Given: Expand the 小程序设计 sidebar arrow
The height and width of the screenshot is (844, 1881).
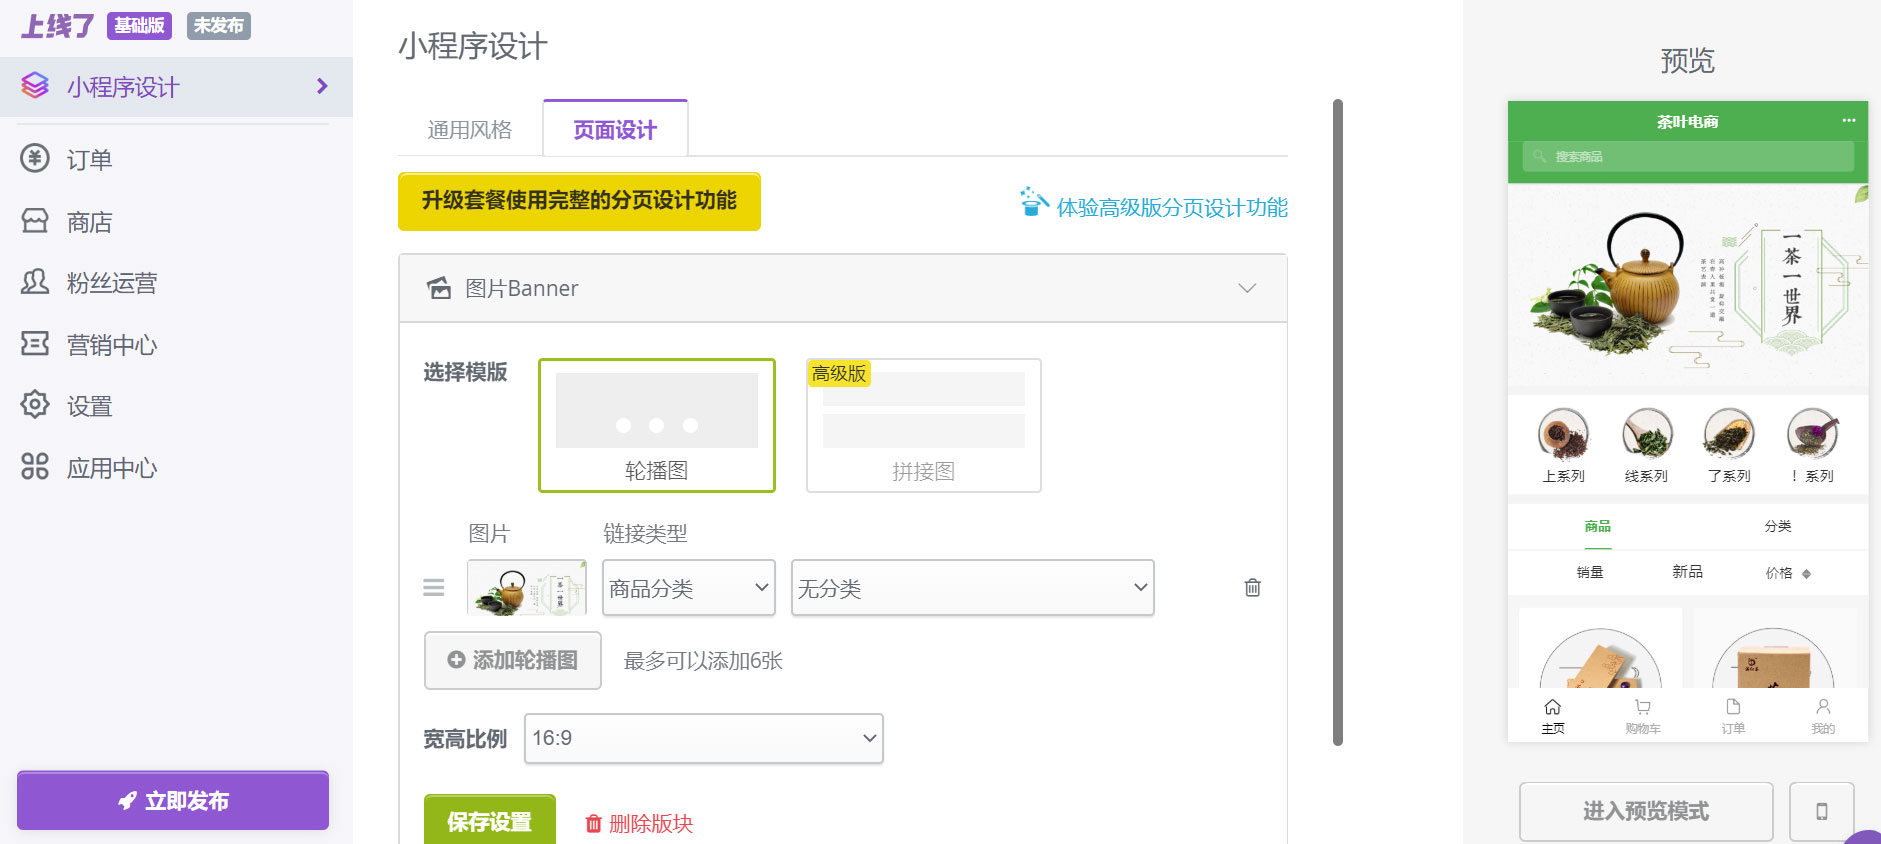Looking at the screenshot, I should (x=322, y=86).
